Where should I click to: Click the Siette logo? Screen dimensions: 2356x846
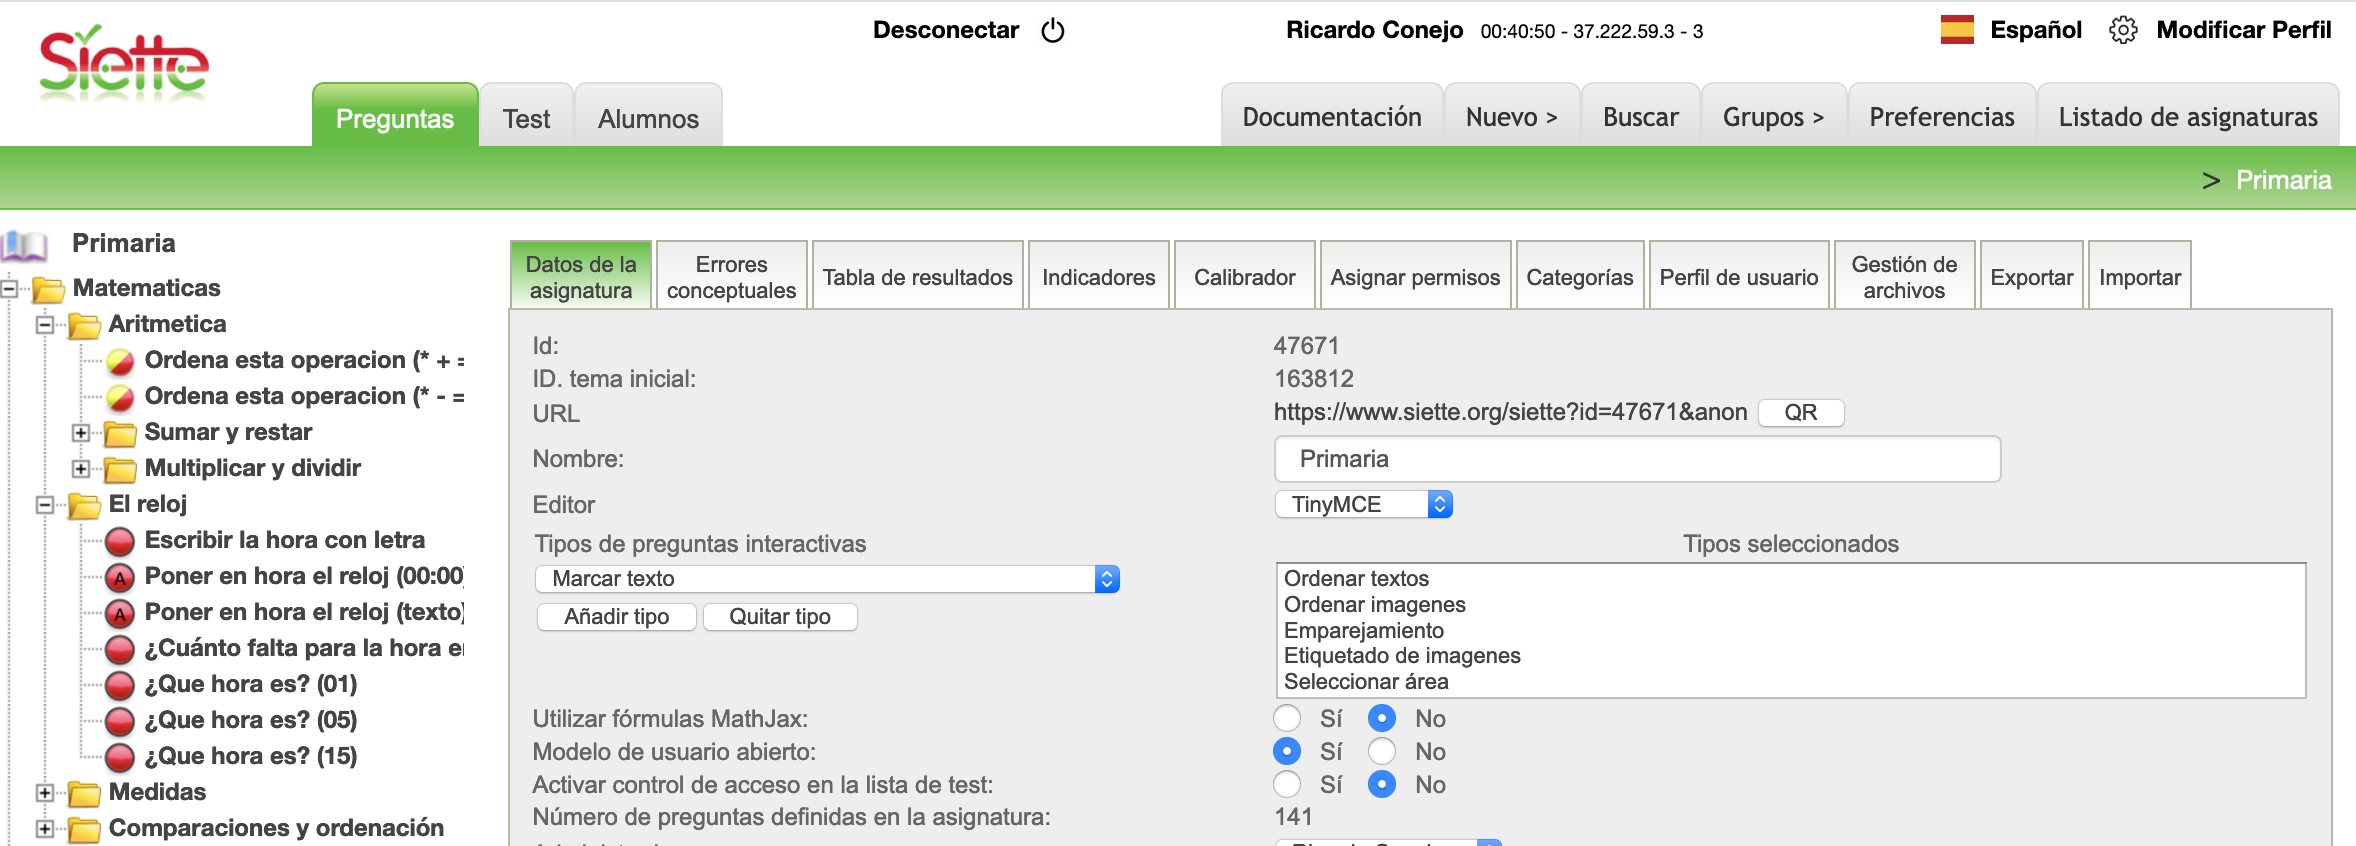123,64
